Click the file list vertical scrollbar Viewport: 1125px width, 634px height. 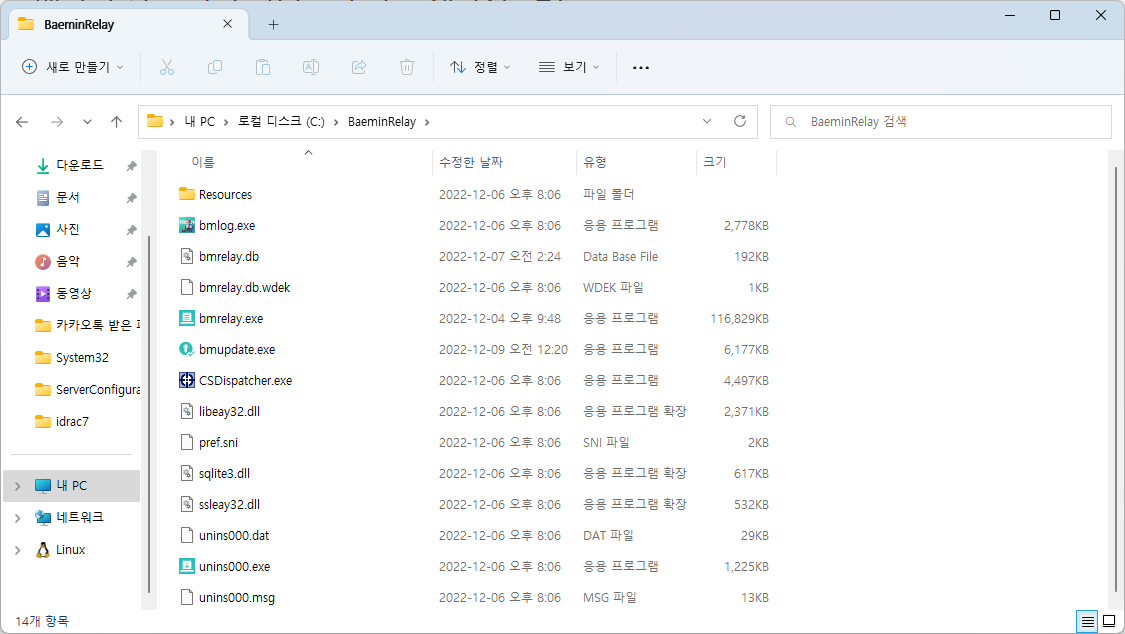[1116, 380]
